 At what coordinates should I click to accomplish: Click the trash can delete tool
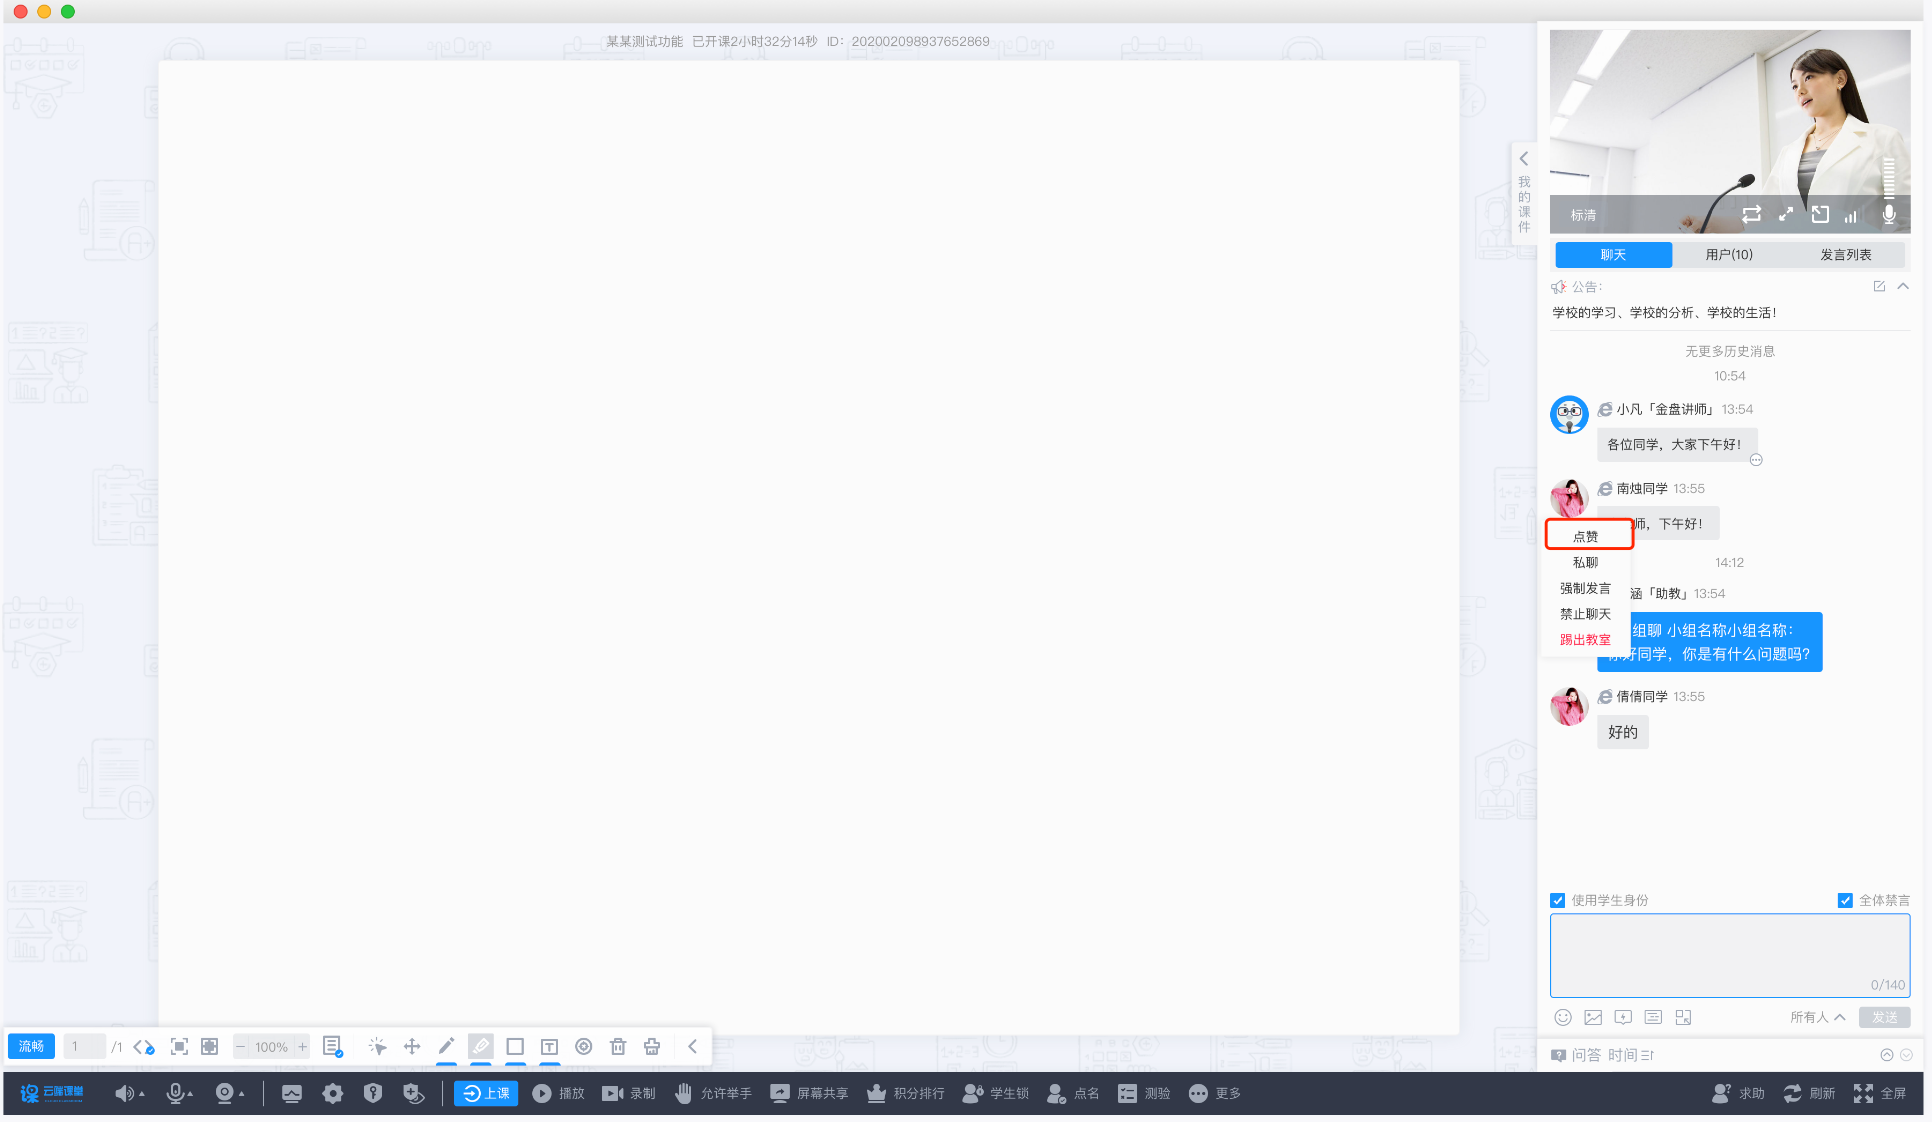(x=618, y=1046)
